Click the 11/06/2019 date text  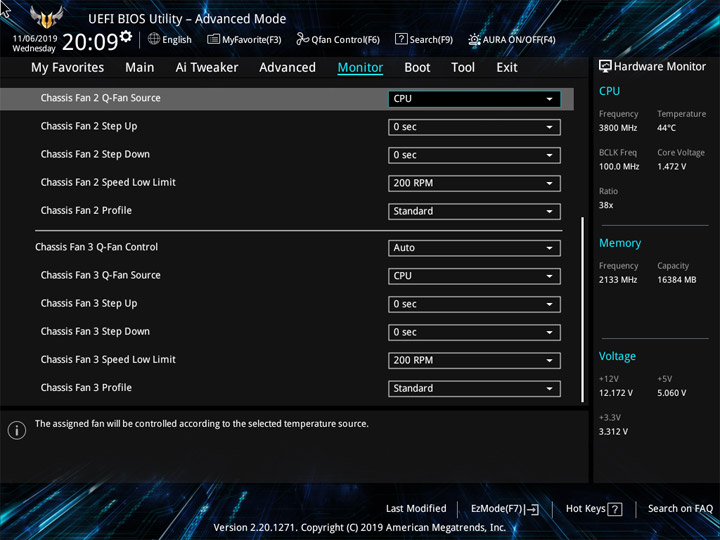pyautogui.click(x=35, y=39)
